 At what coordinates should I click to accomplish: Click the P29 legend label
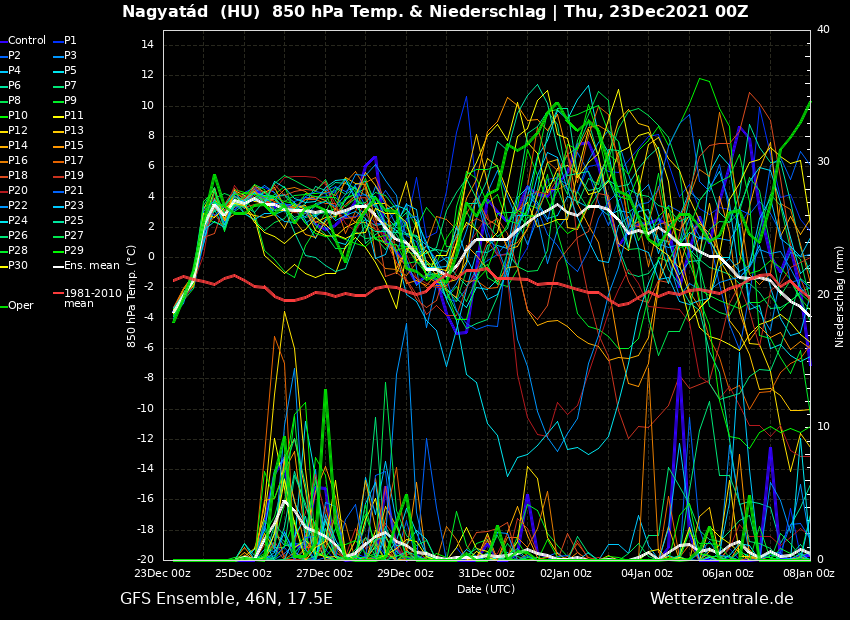pos(73,251)
